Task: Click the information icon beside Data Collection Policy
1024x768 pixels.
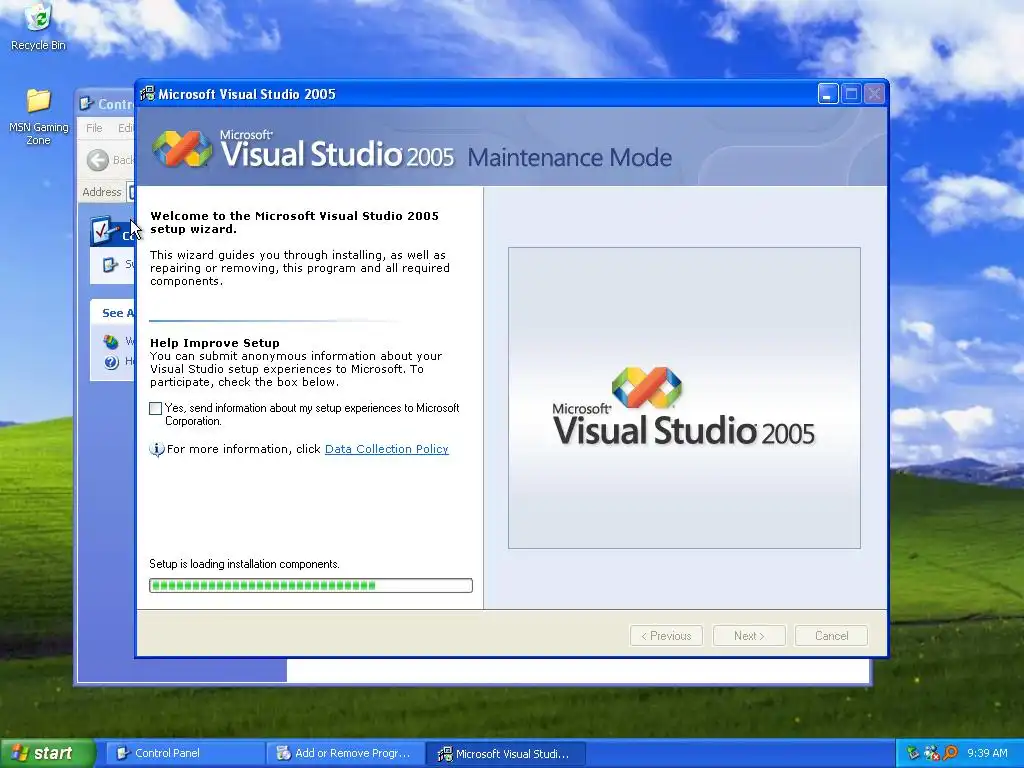Action: click(157, 449)
